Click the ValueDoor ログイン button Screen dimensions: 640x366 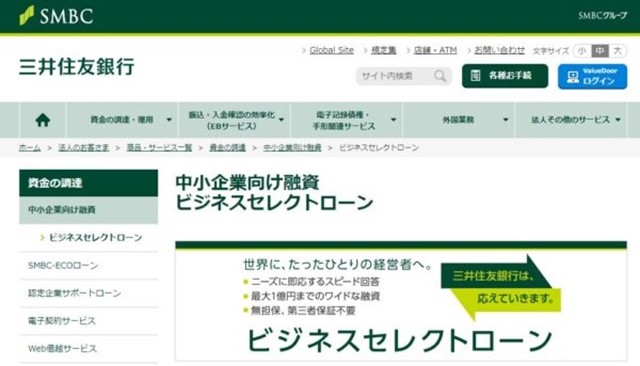tap(592, 76)
